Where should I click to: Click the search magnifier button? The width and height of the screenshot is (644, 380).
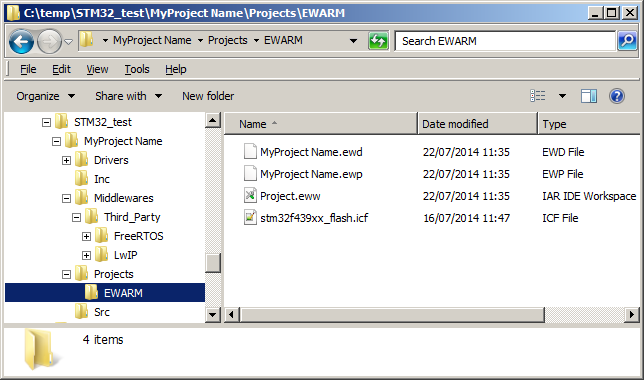(x=627, y=41)
